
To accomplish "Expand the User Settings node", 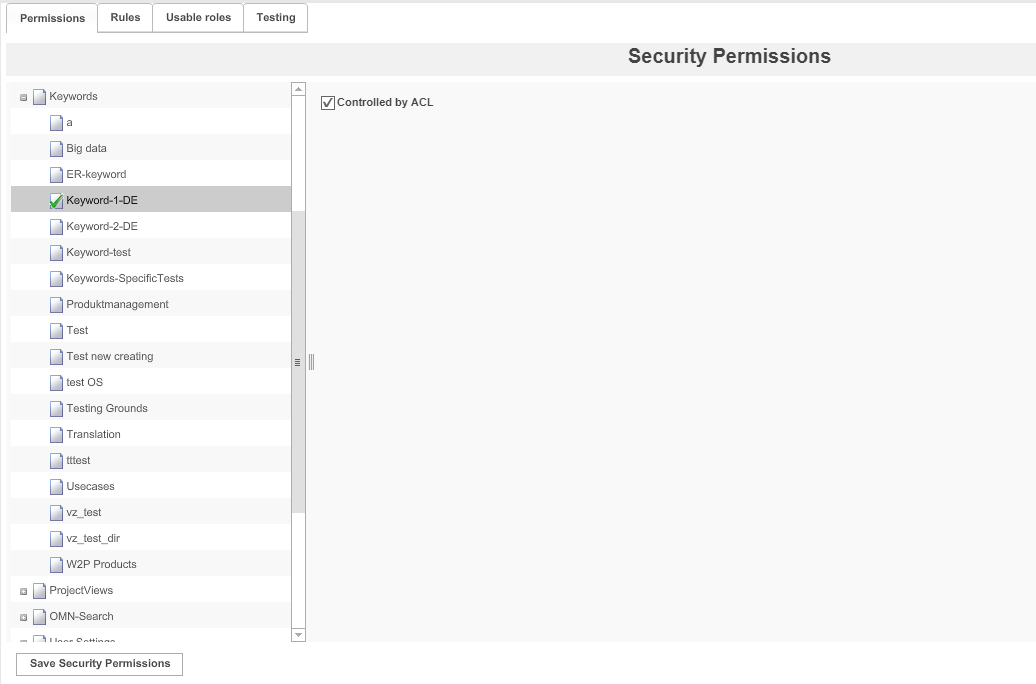I will (x=21, y=641).
